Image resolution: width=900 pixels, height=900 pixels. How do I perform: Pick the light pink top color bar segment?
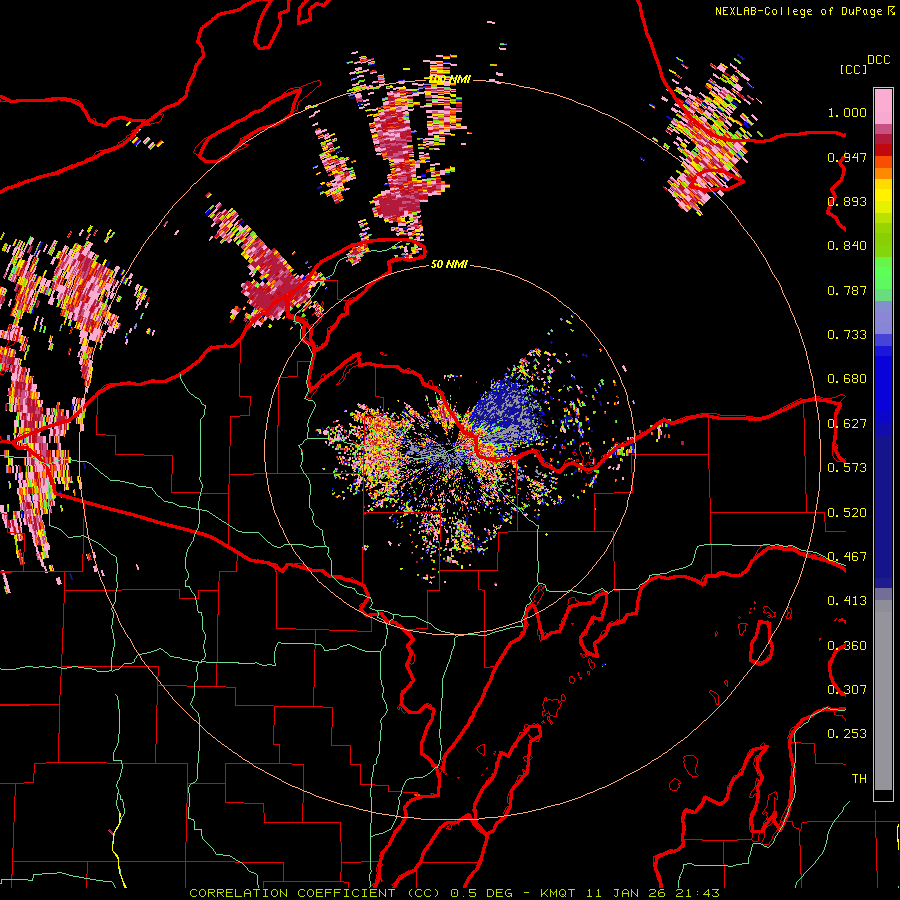[x=883, y=106]
